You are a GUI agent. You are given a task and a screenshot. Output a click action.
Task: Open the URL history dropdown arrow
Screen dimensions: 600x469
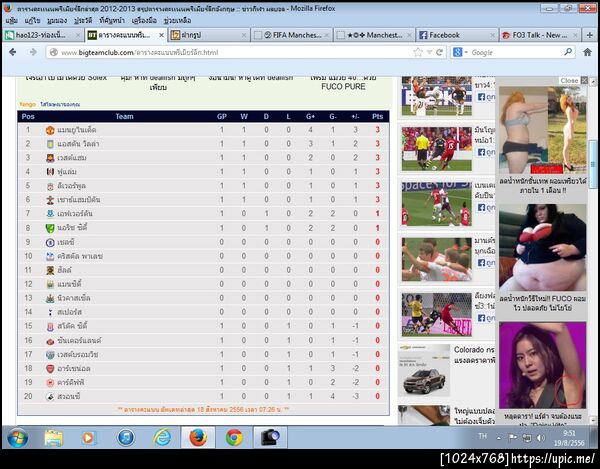click(x=429, y=52)
